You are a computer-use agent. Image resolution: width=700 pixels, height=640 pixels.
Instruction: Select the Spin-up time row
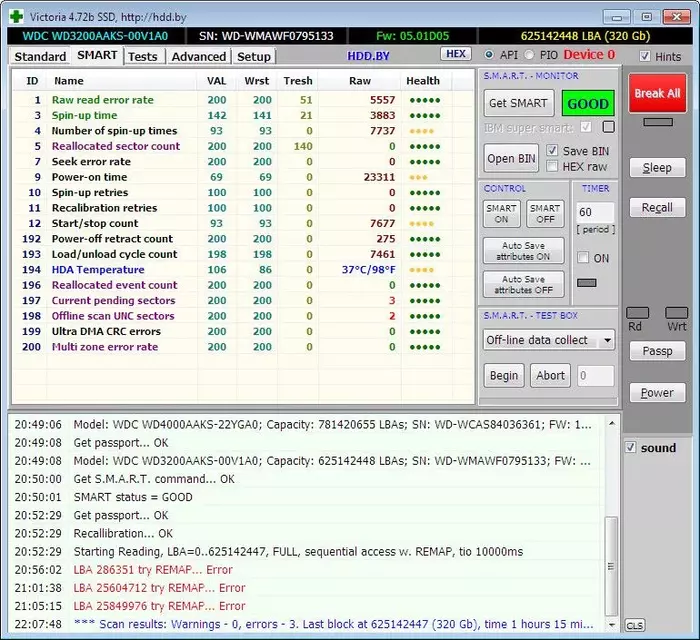[x=243, y=115]
